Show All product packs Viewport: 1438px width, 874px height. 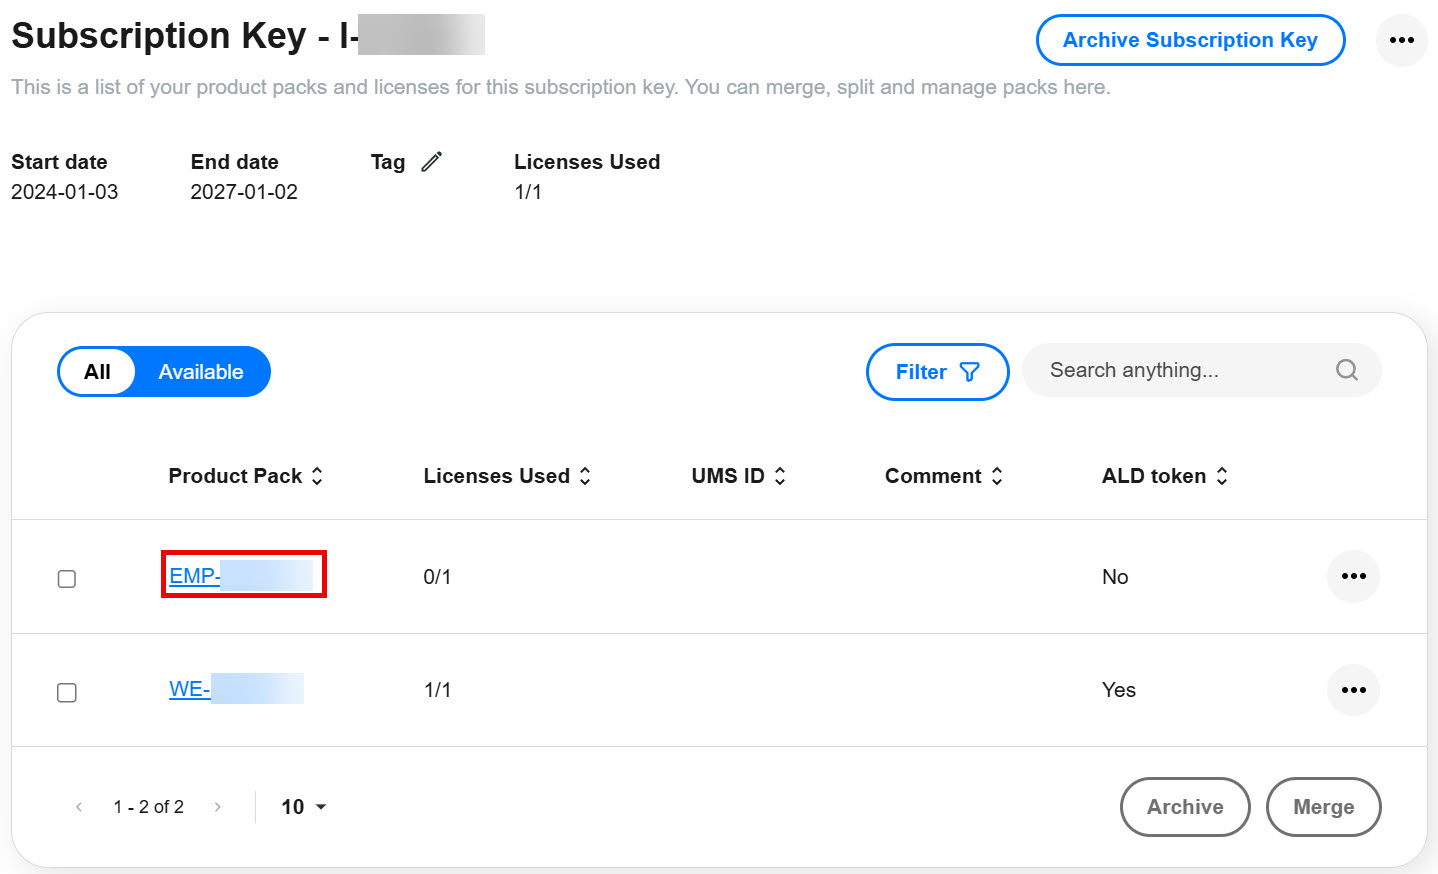[x=97, y=372]
